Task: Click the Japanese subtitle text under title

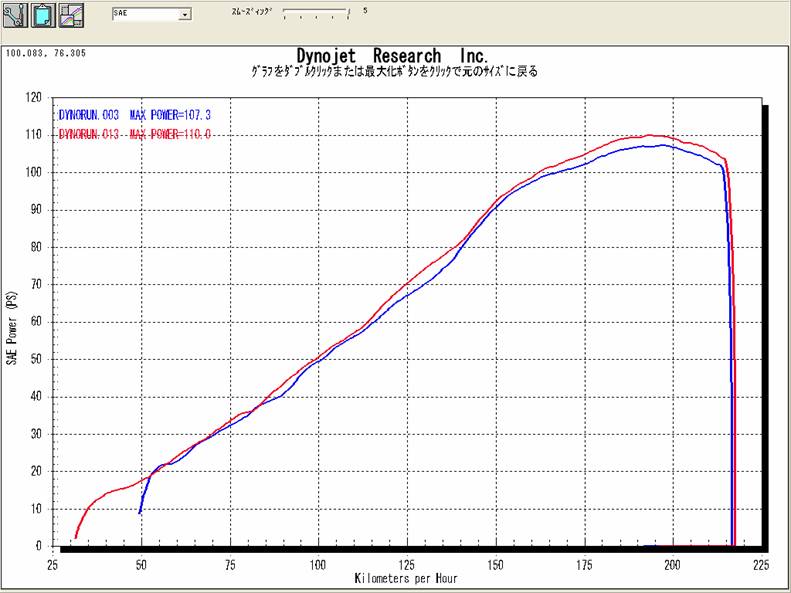Action: (392, 73)
